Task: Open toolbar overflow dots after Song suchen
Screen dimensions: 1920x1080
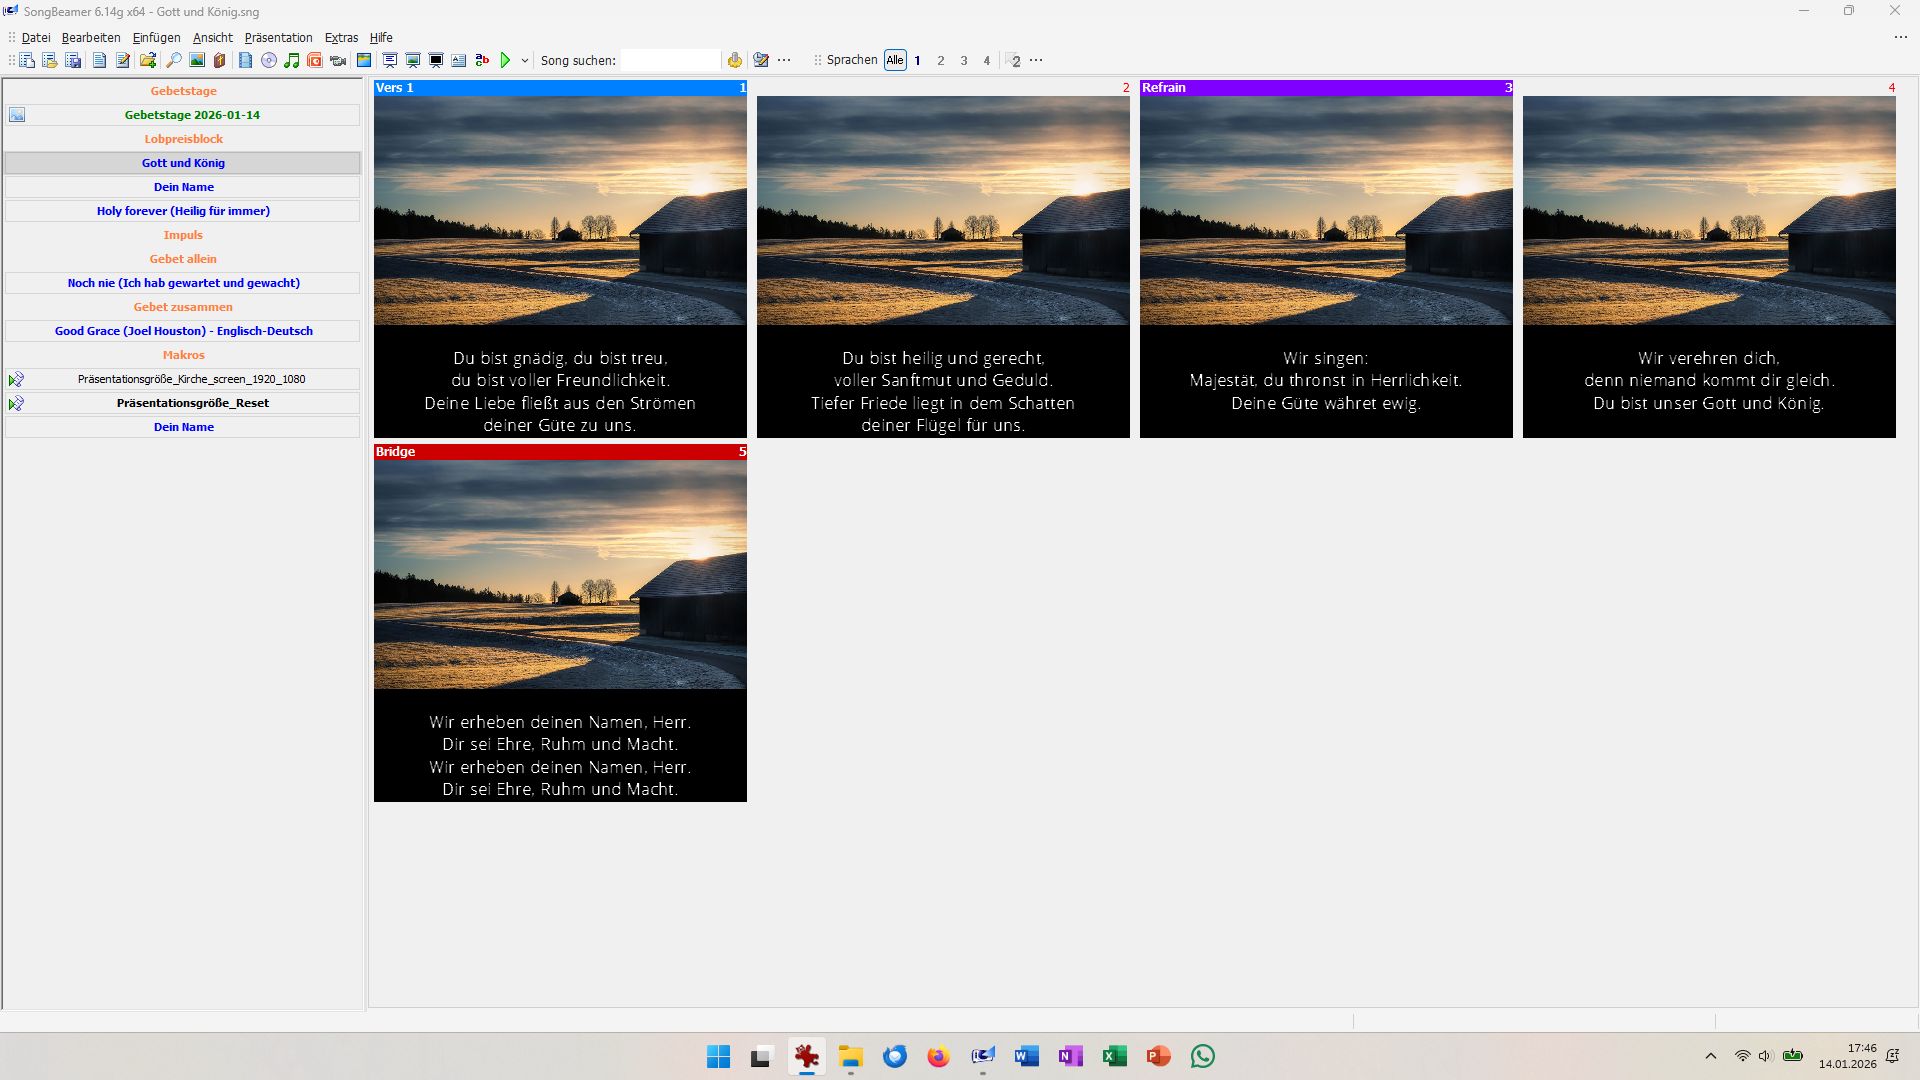Action: (784, 60)
